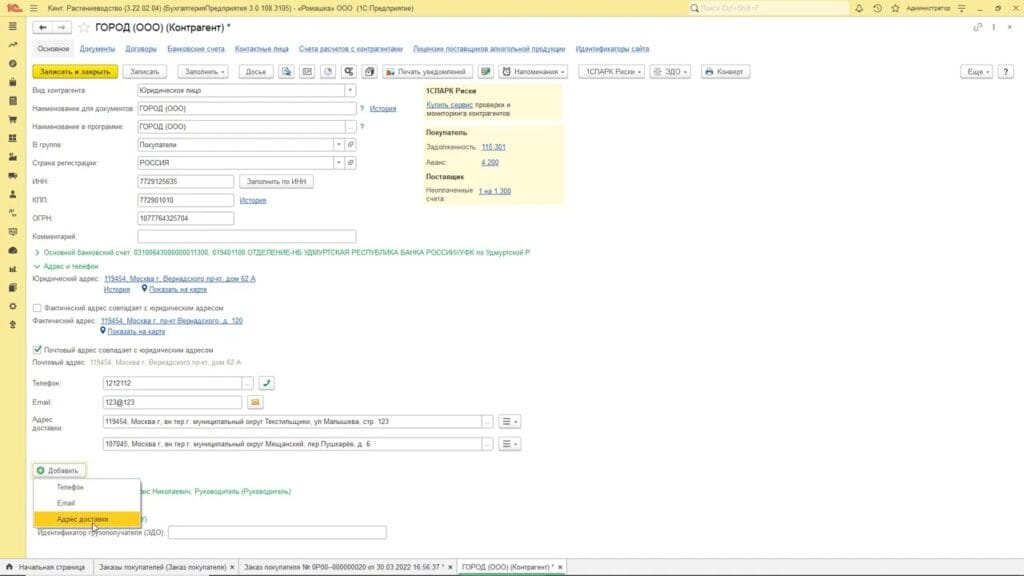Click the Записать и закрыть button
1024x576 pixels.
(x=75, y=72)
